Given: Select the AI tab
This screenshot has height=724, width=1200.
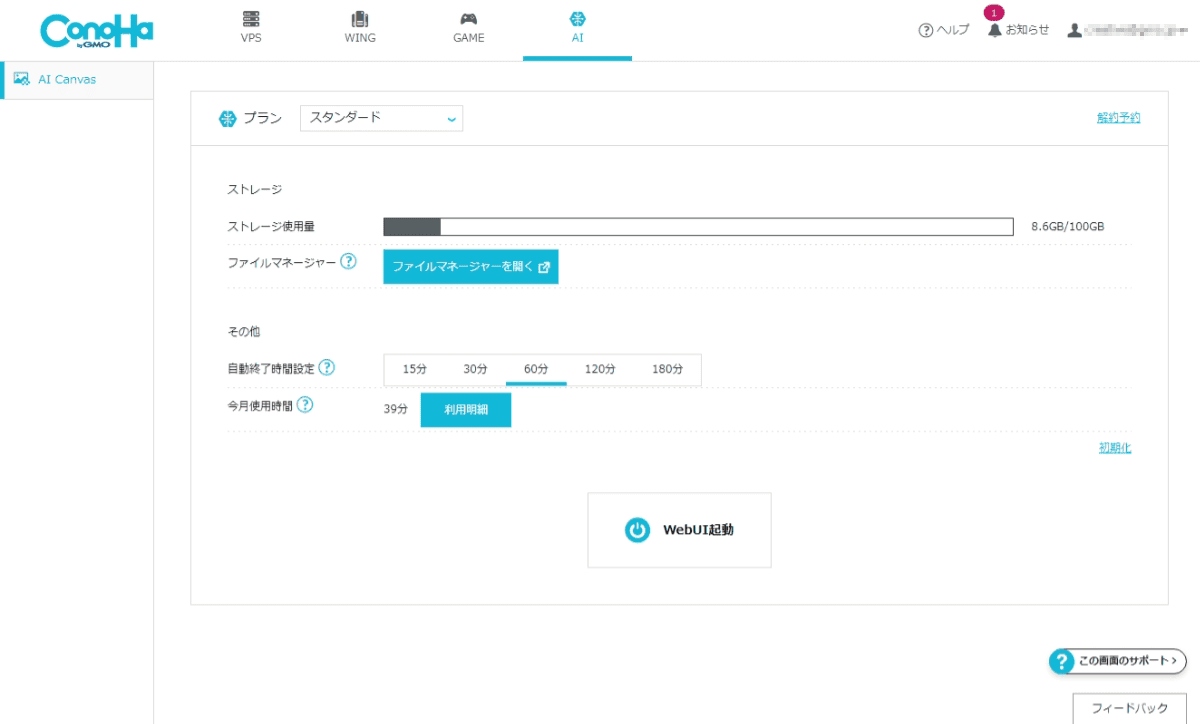Looking at the screenshot, I should coord(577,28).
